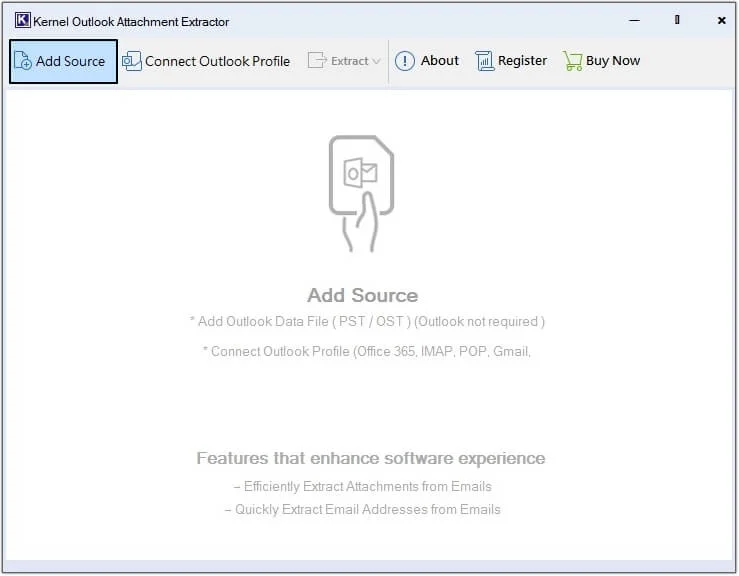The image size is (739, 576).
Task: Minimize the Kernel Outlook Attachment Extractor window
Action: tap(634, 20)
